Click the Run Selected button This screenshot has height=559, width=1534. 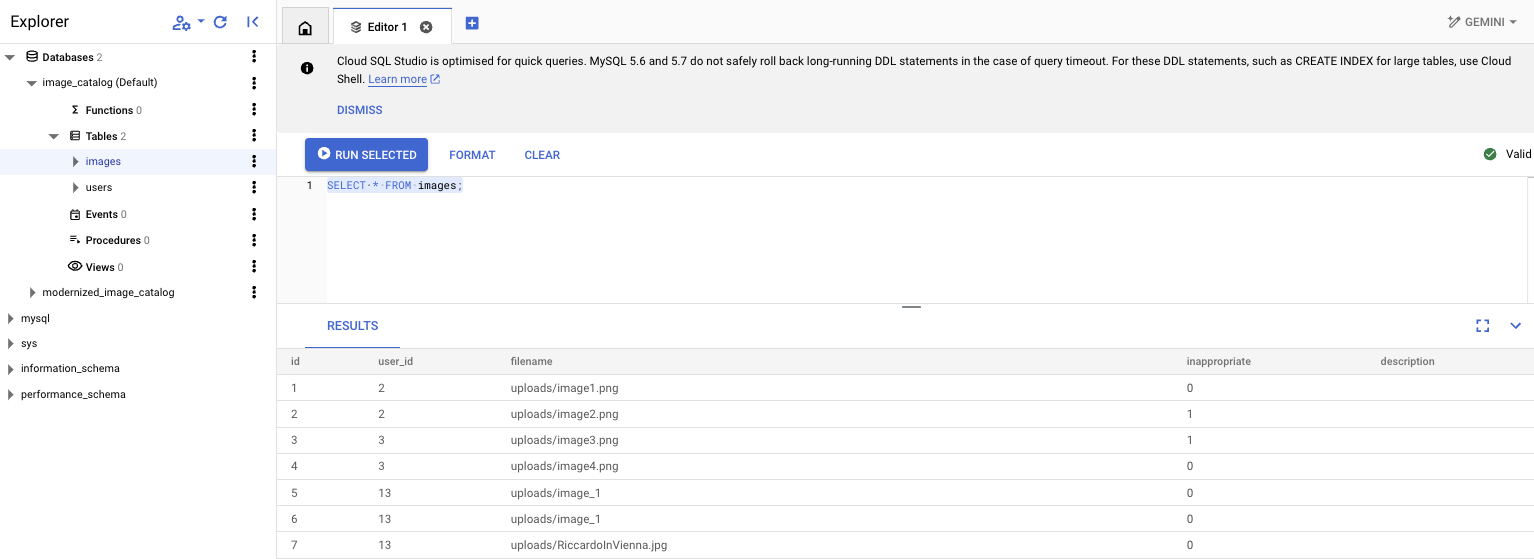pos(366,155)
